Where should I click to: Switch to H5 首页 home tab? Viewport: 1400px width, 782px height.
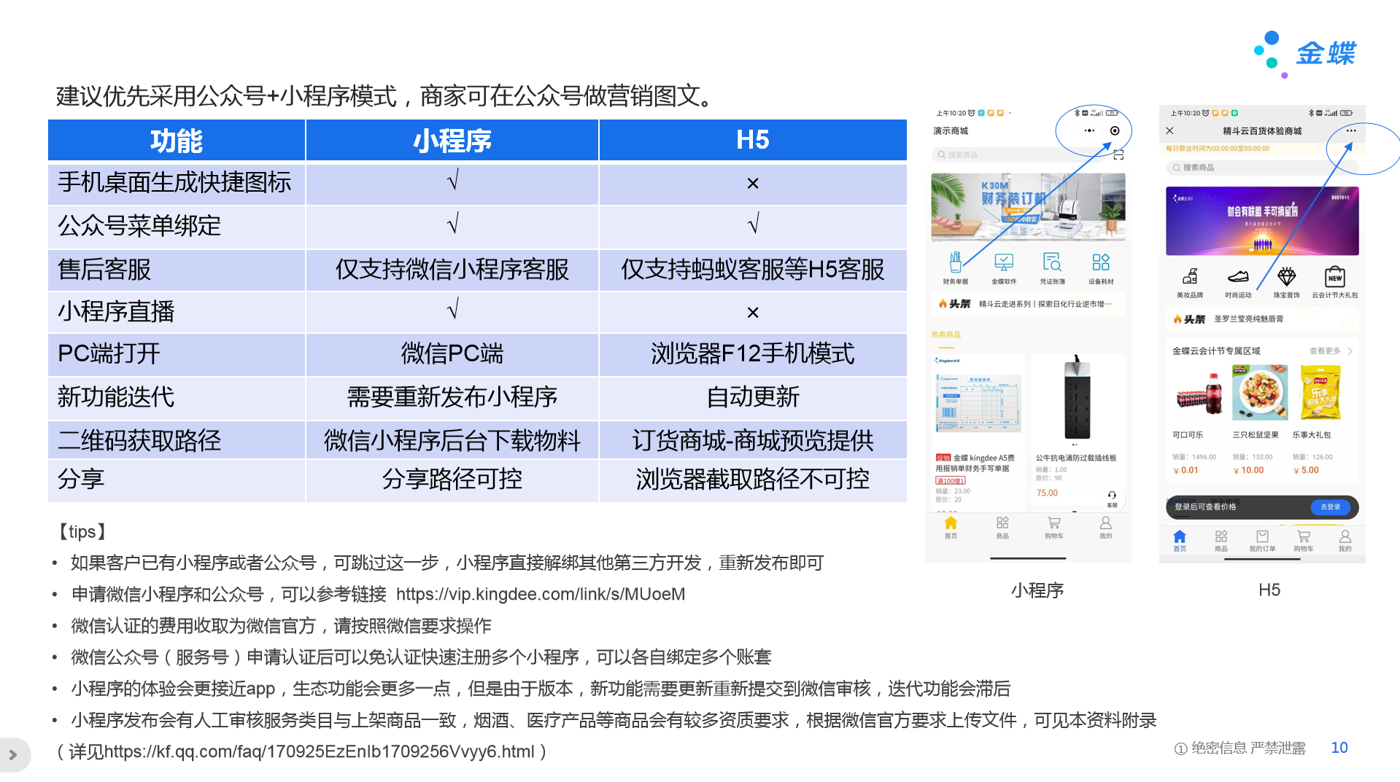1180,541
